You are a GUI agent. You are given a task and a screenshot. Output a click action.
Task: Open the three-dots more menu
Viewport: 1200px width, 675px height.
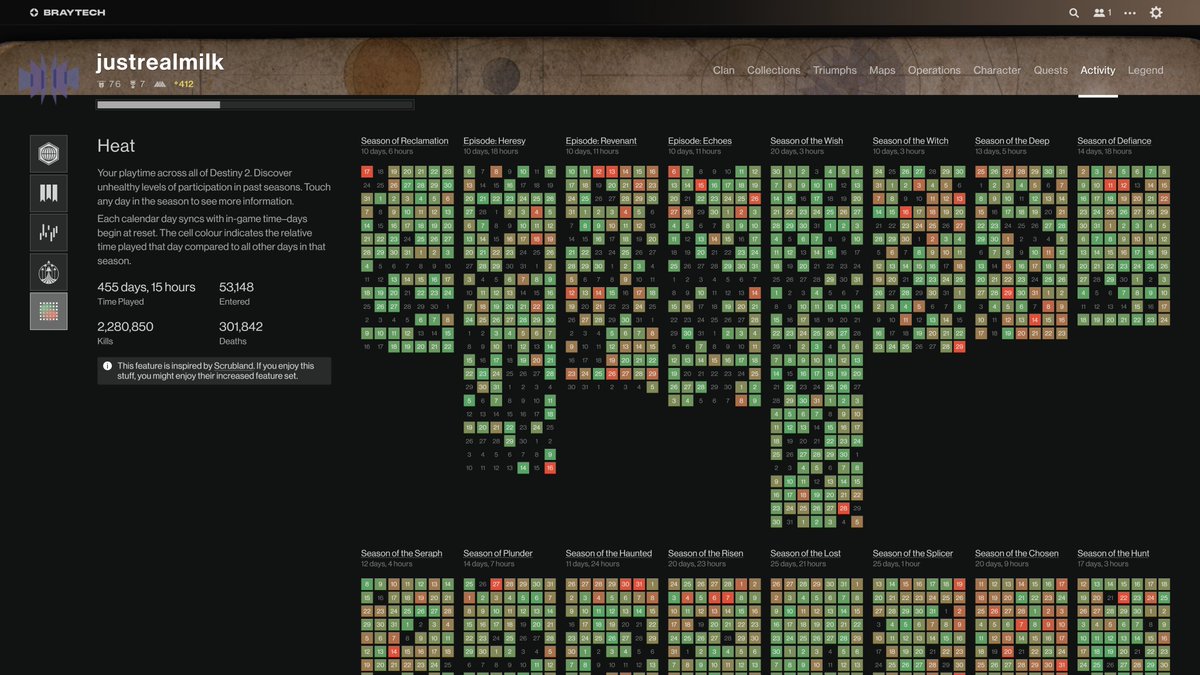1130,13
